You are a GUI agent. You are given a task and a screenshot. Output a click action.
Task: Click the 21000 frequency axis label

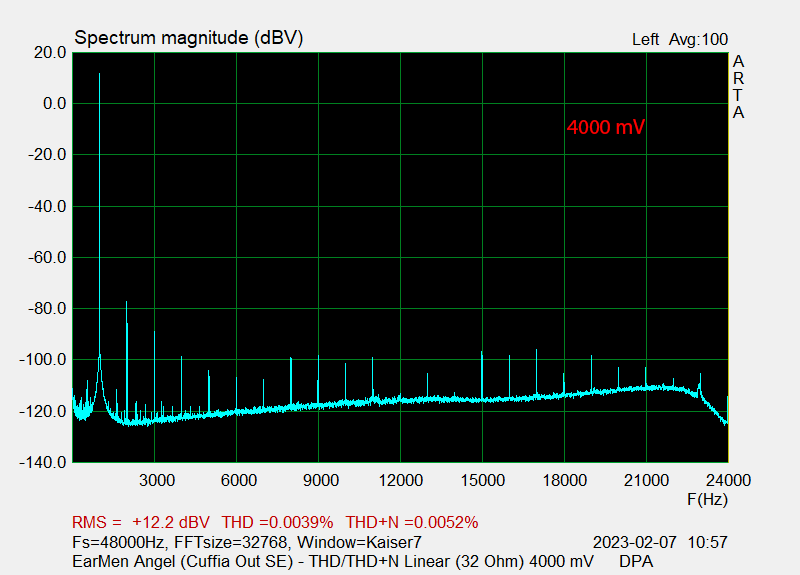(x=646, y=481)
